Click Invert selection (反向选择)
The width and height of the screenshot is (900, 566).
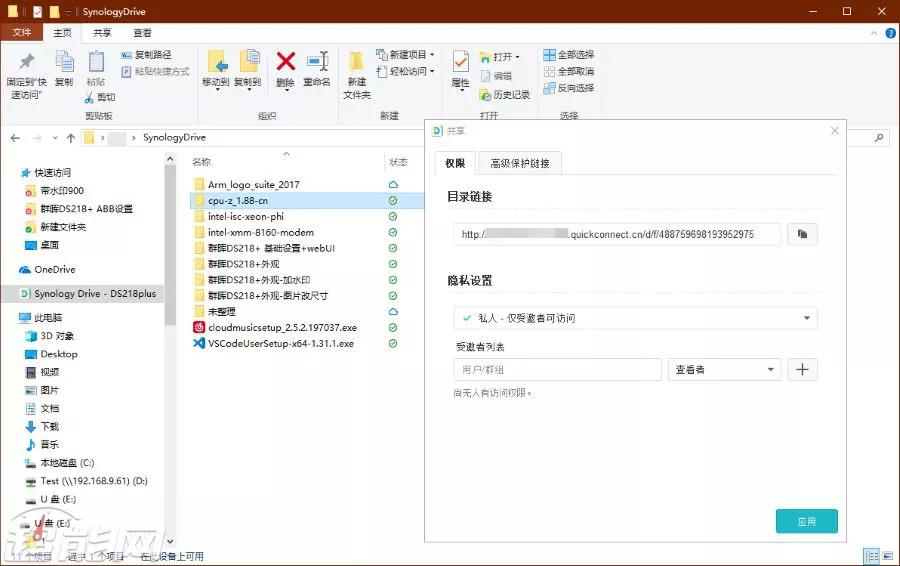(x=569, y=88)
